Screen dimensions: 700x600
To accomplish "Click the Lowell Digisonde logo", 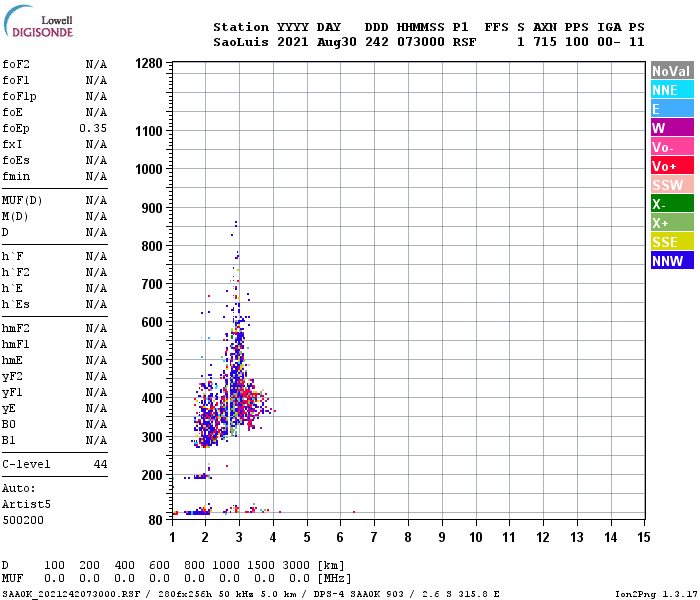I will click(38, 22).
